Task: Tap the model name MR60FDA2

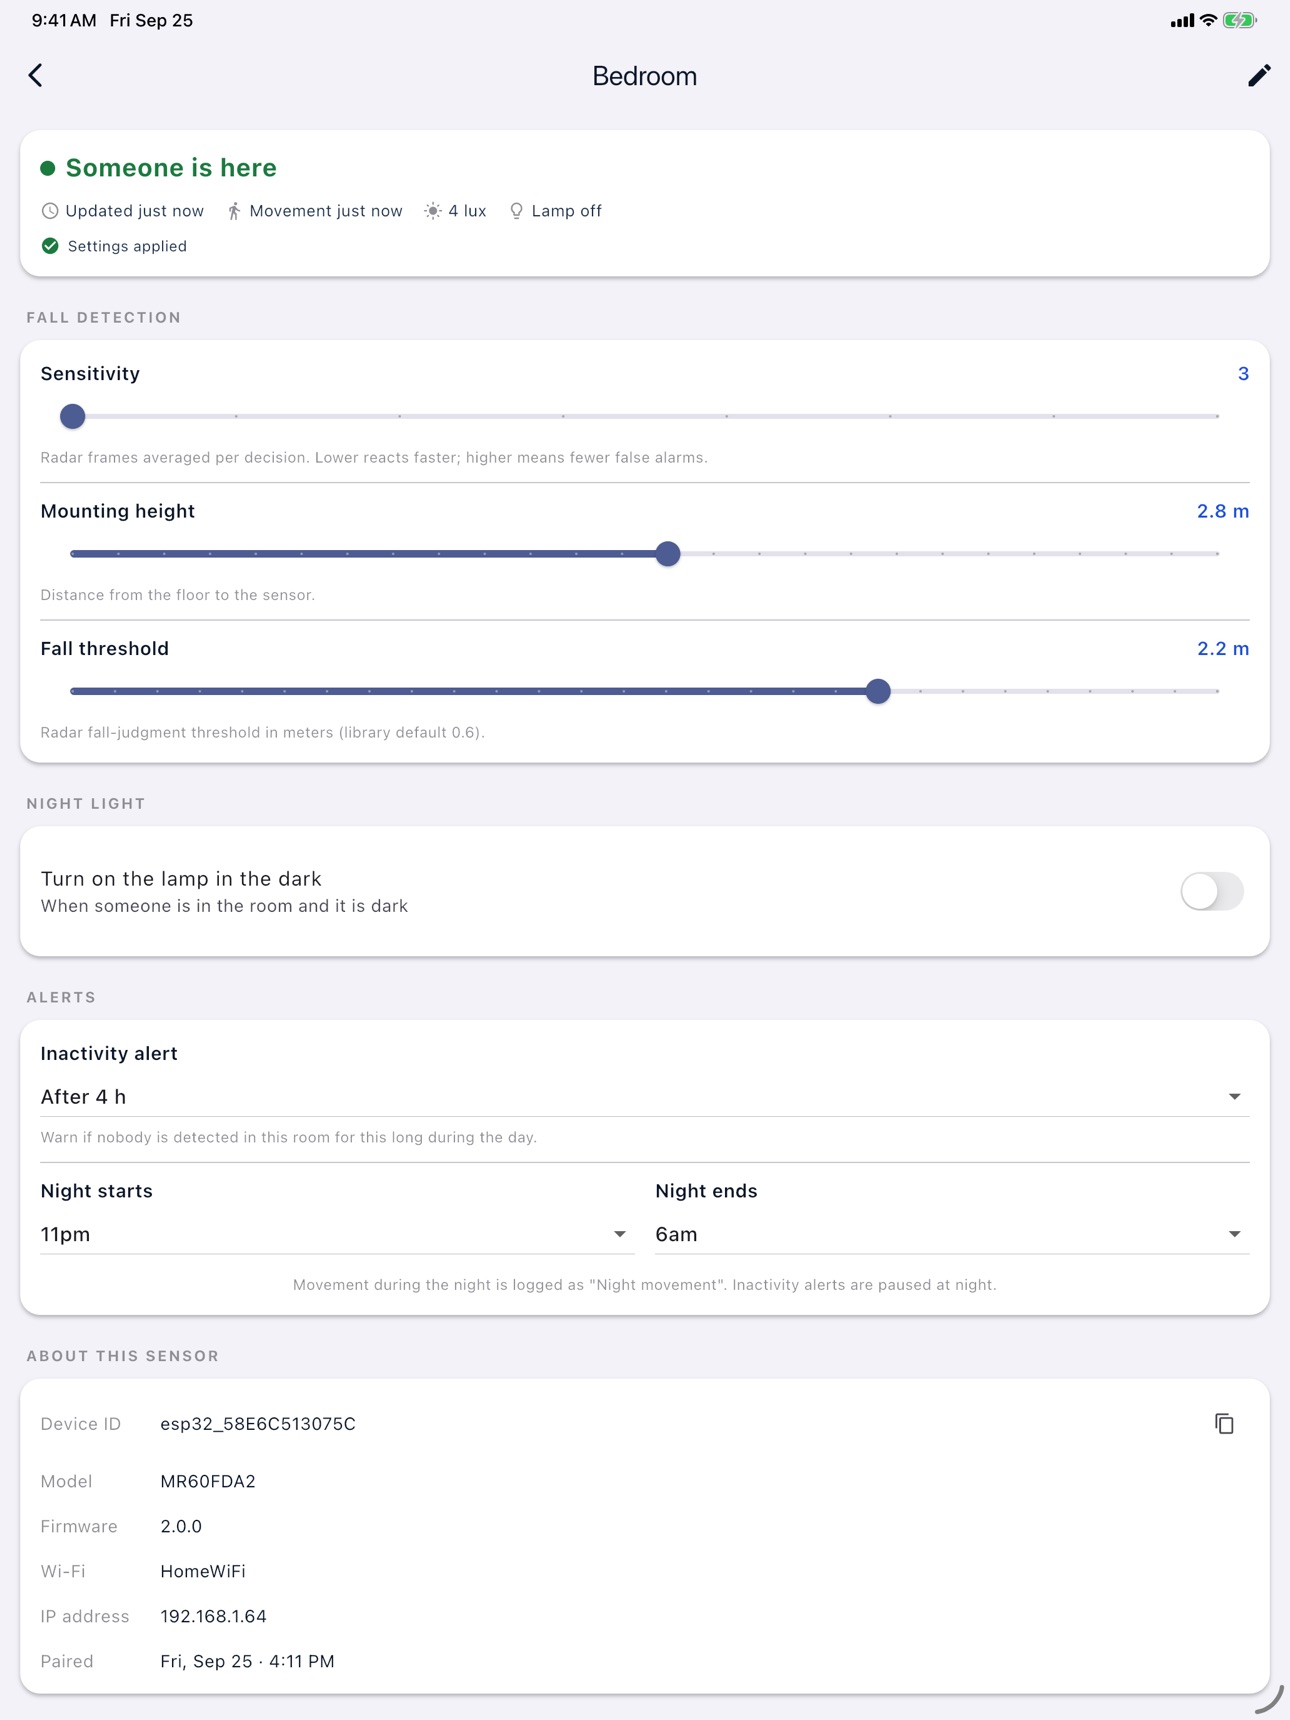Action: pos(208,1481)
